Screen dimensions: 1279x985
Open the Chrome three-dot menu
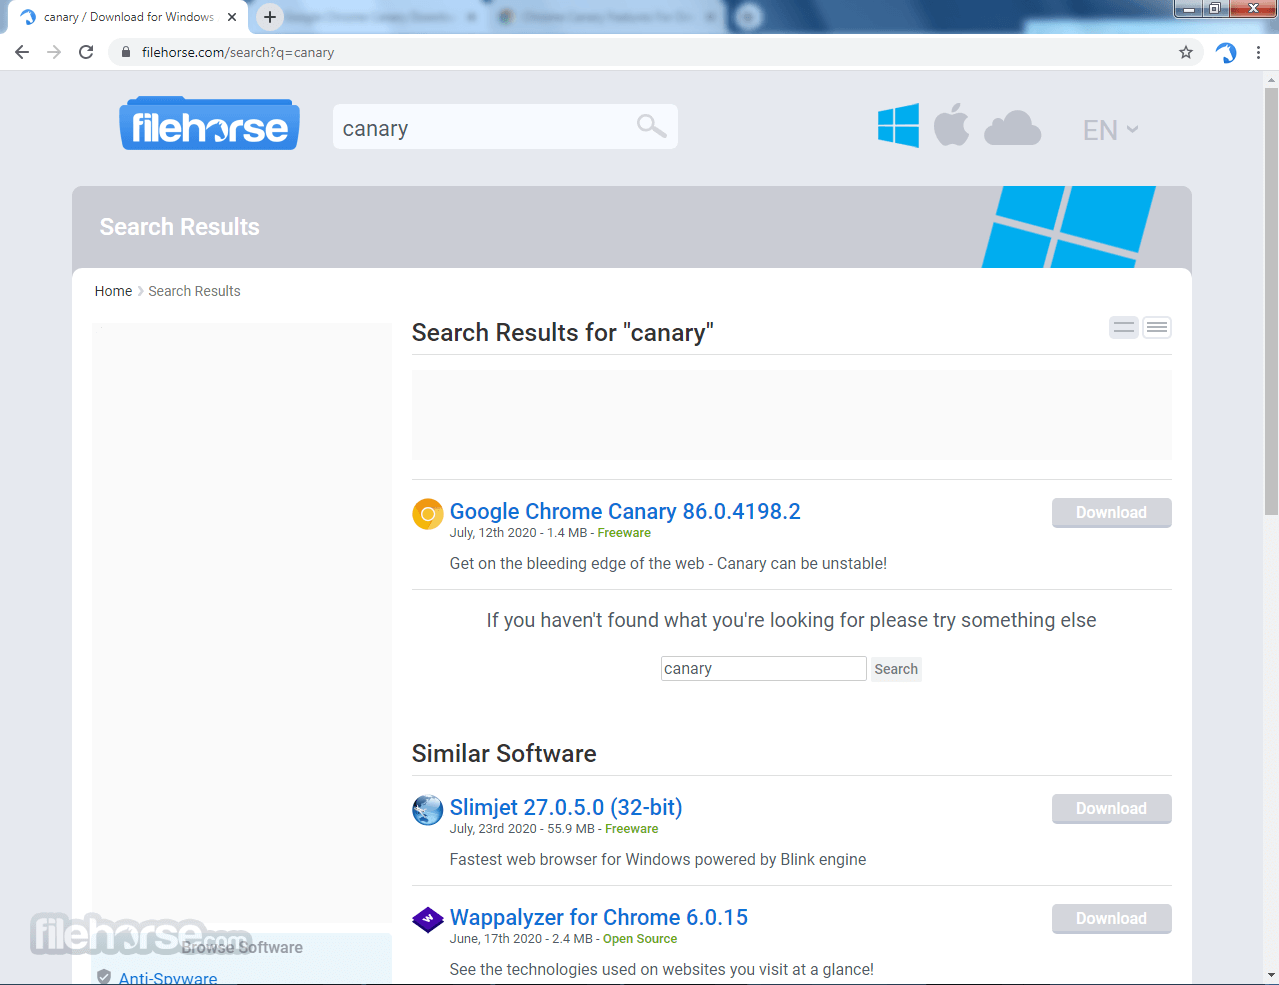(x=1258, y=52)
